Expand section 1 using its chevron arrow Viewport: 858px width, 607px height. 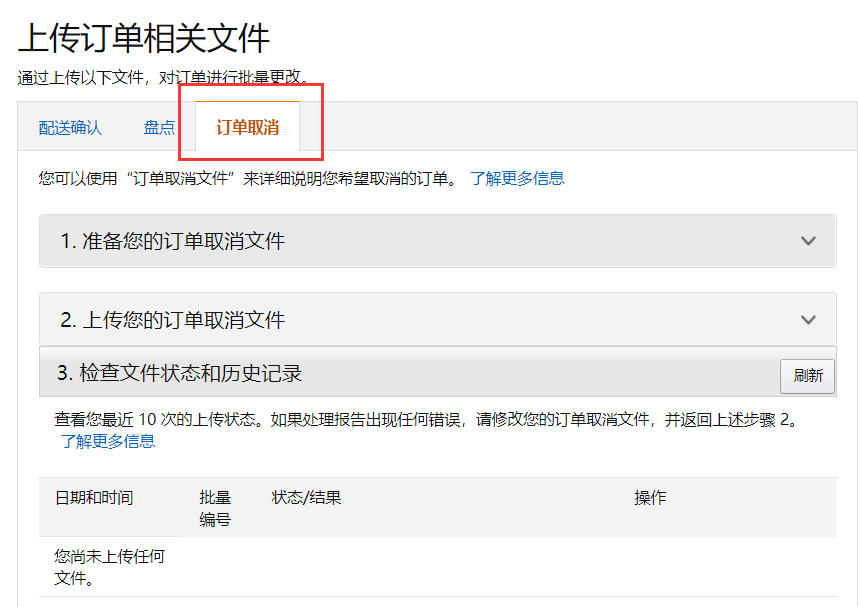point(808,241)
